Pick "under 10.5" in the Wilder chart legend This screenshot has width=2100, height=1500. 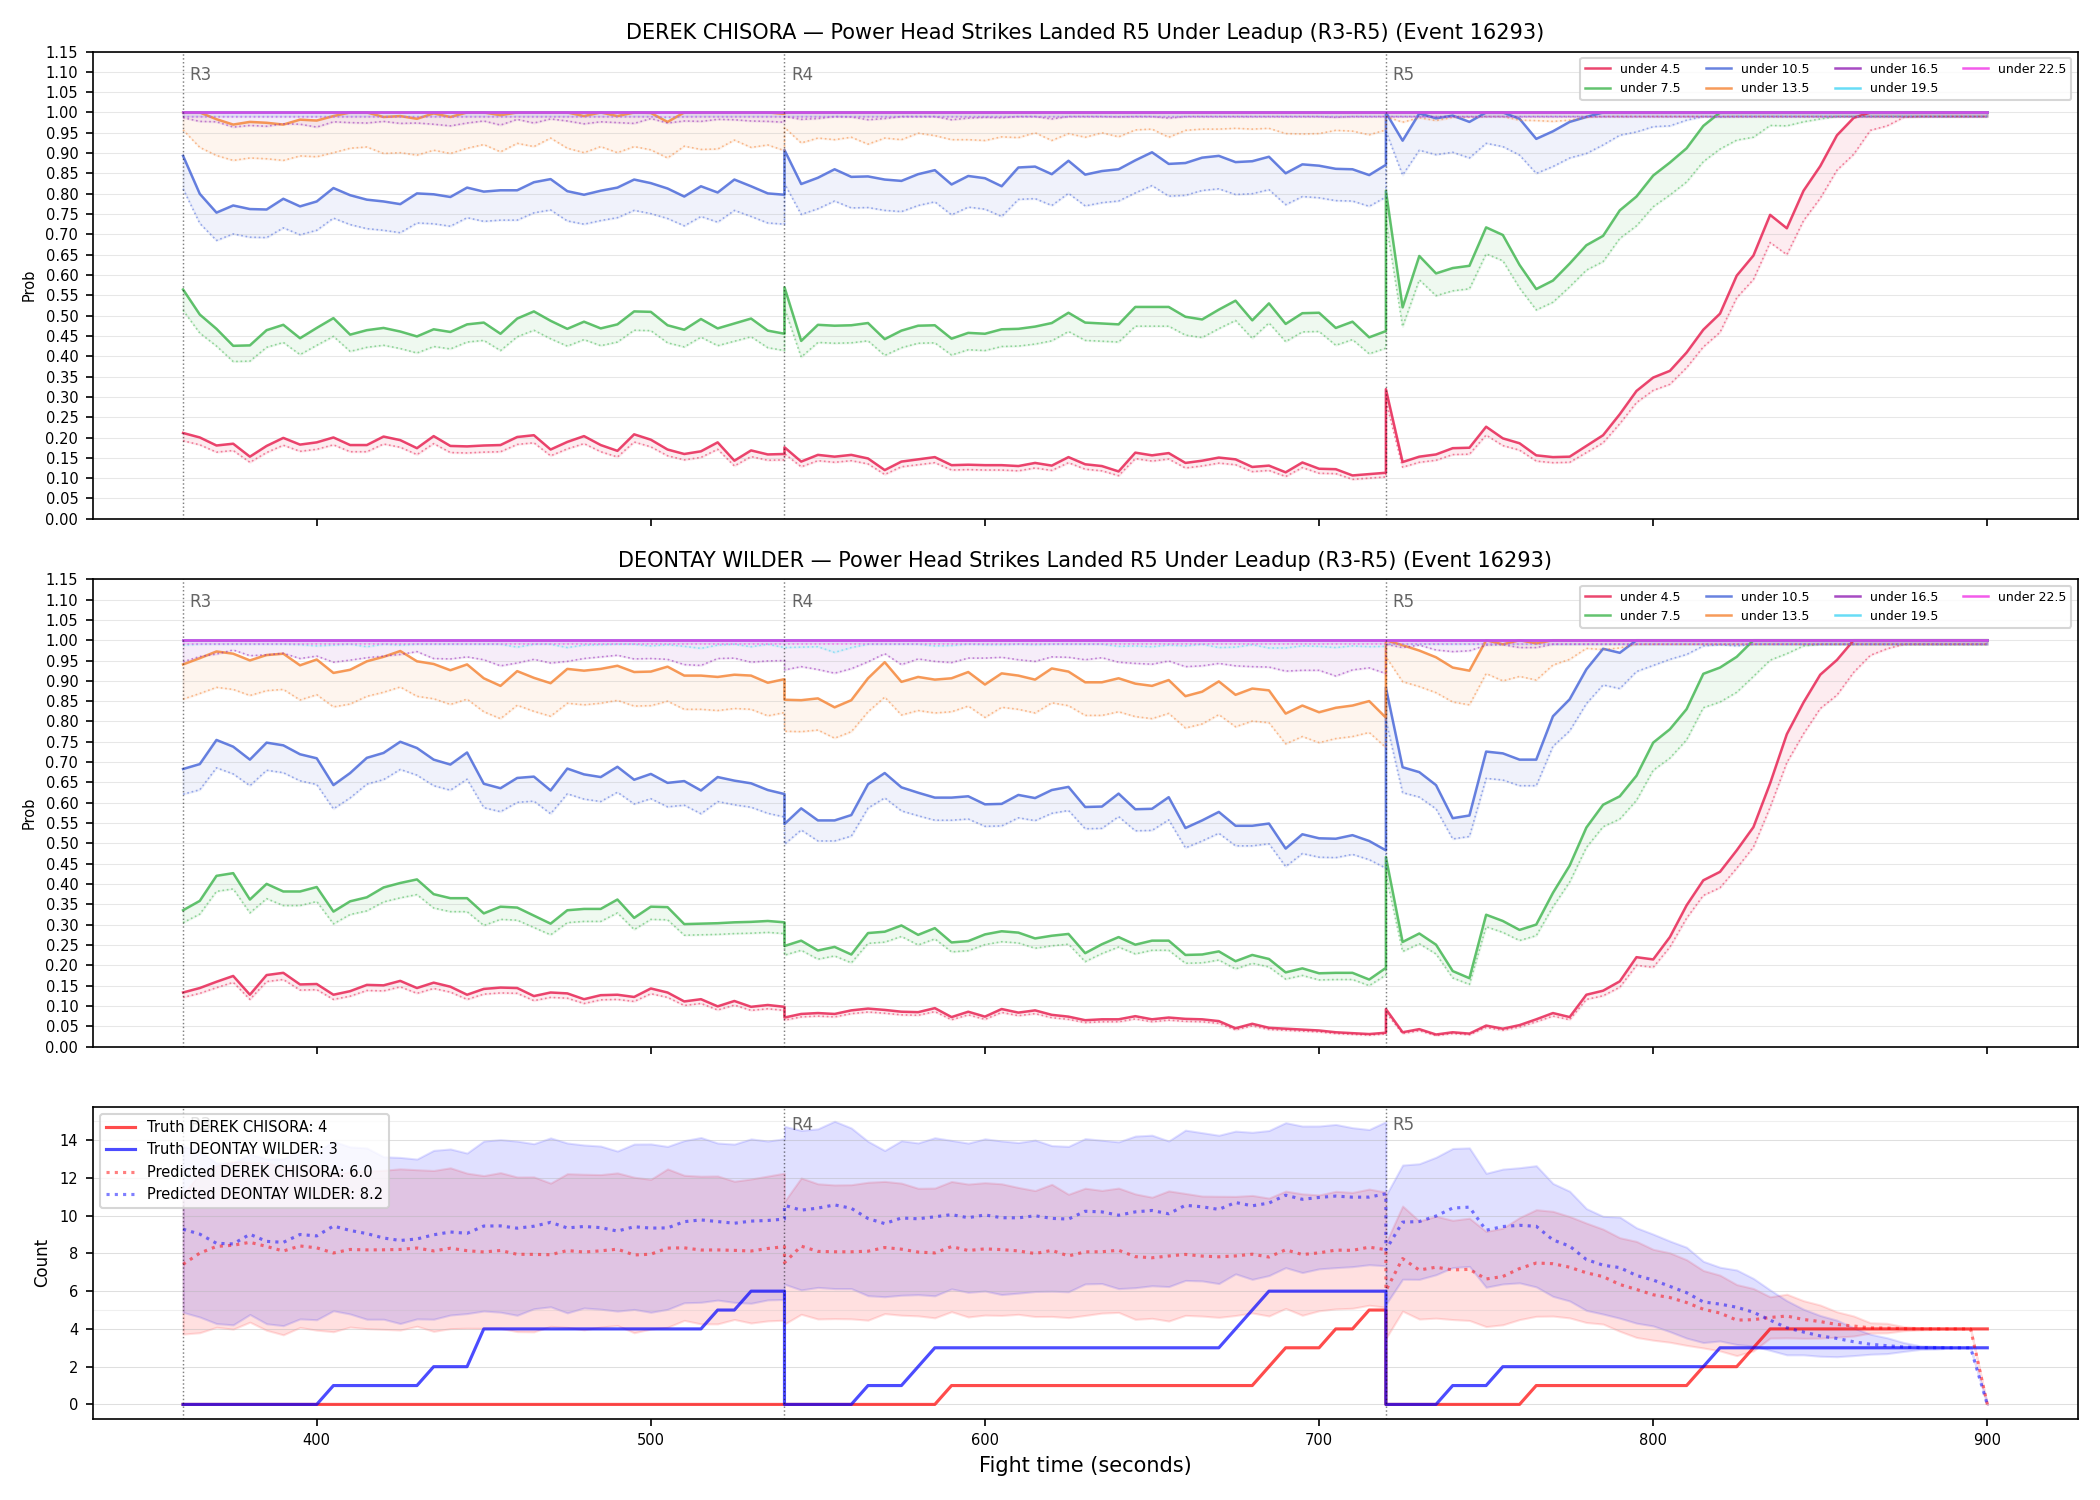tap(1757, 597)
